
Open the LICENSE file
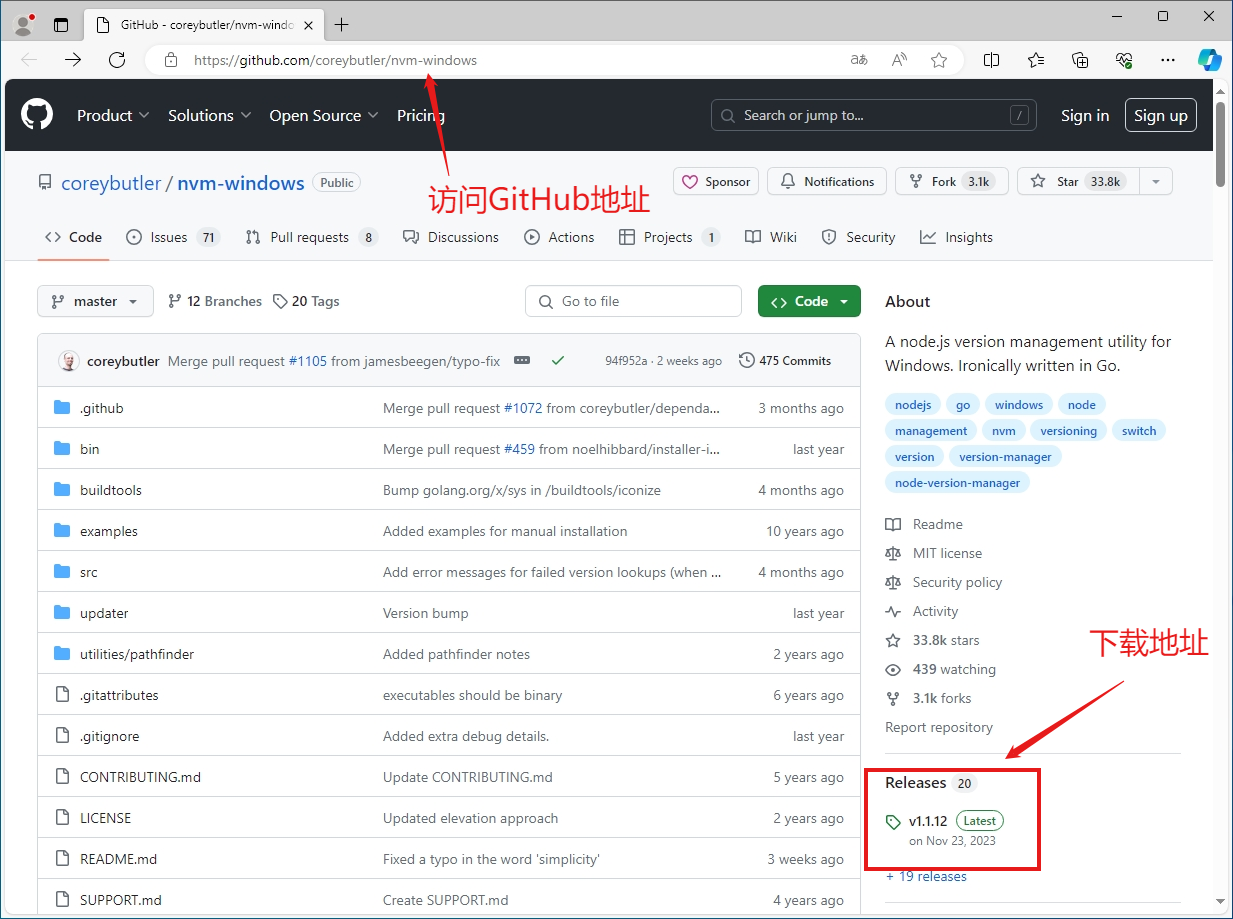(105, 818)
